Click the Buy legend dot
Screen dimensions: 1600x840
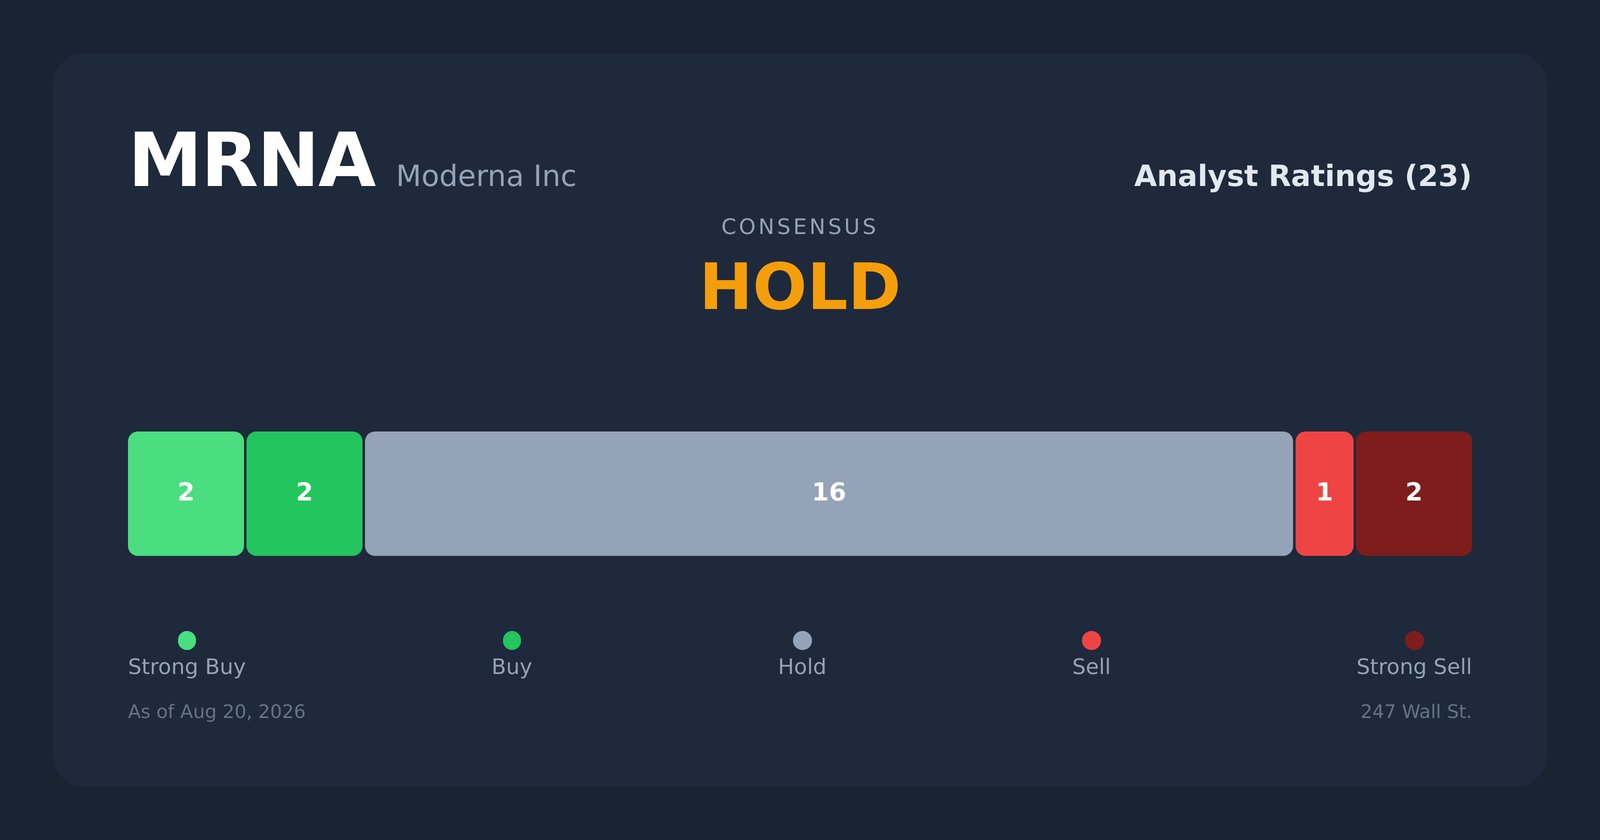[512, 640]
